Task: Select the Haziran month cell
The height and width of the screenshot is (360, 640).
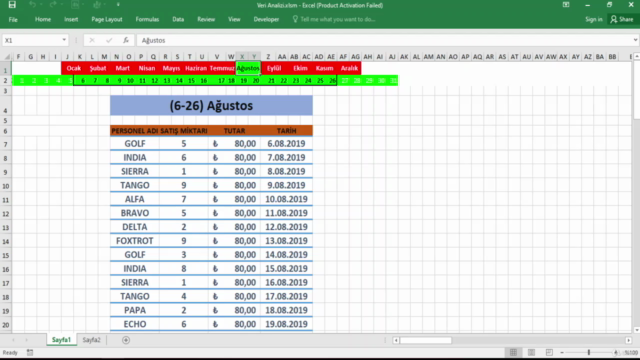Action: coord(196,68)
